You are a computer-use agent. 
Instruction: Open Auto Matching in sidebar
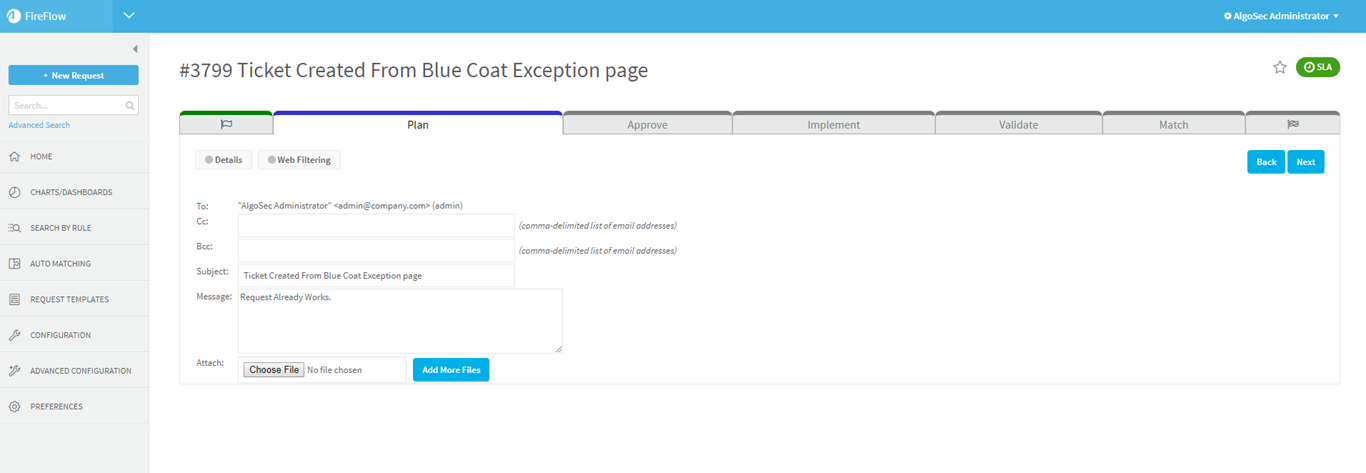point(60,264)
